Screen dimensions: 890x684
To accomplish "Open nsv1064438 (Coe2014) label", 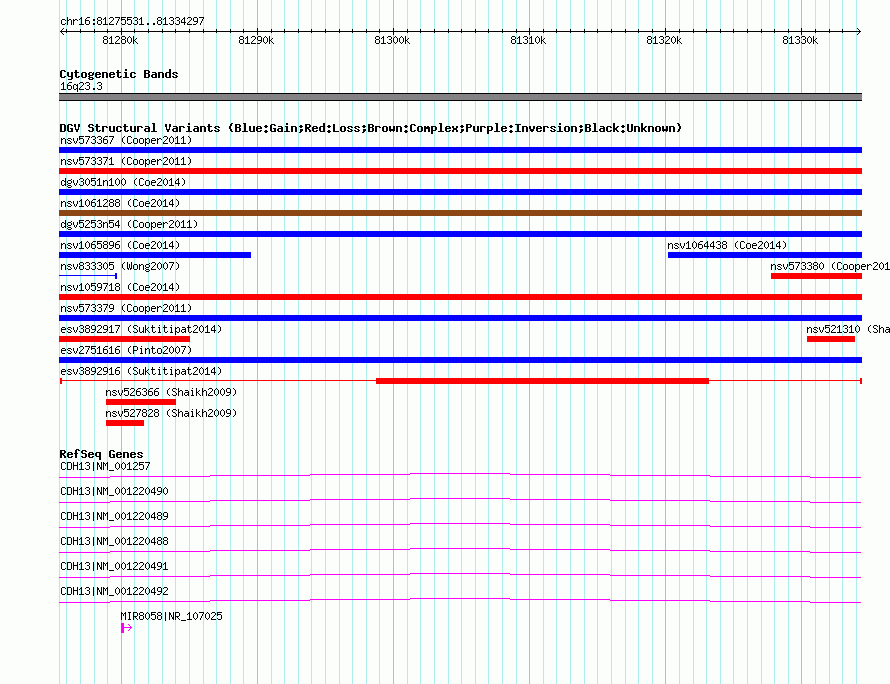I will (x=727, y=245).
